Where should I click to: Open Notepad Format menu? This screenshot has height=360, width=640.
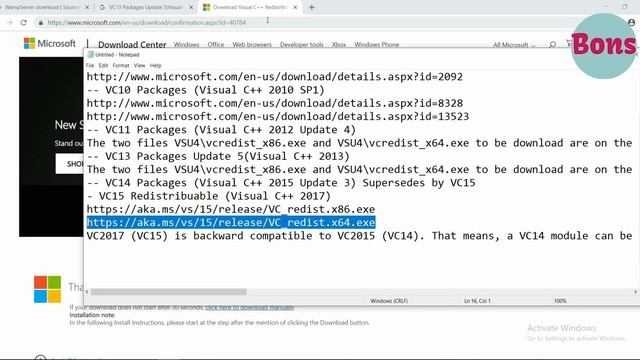[x=121, y=65]
